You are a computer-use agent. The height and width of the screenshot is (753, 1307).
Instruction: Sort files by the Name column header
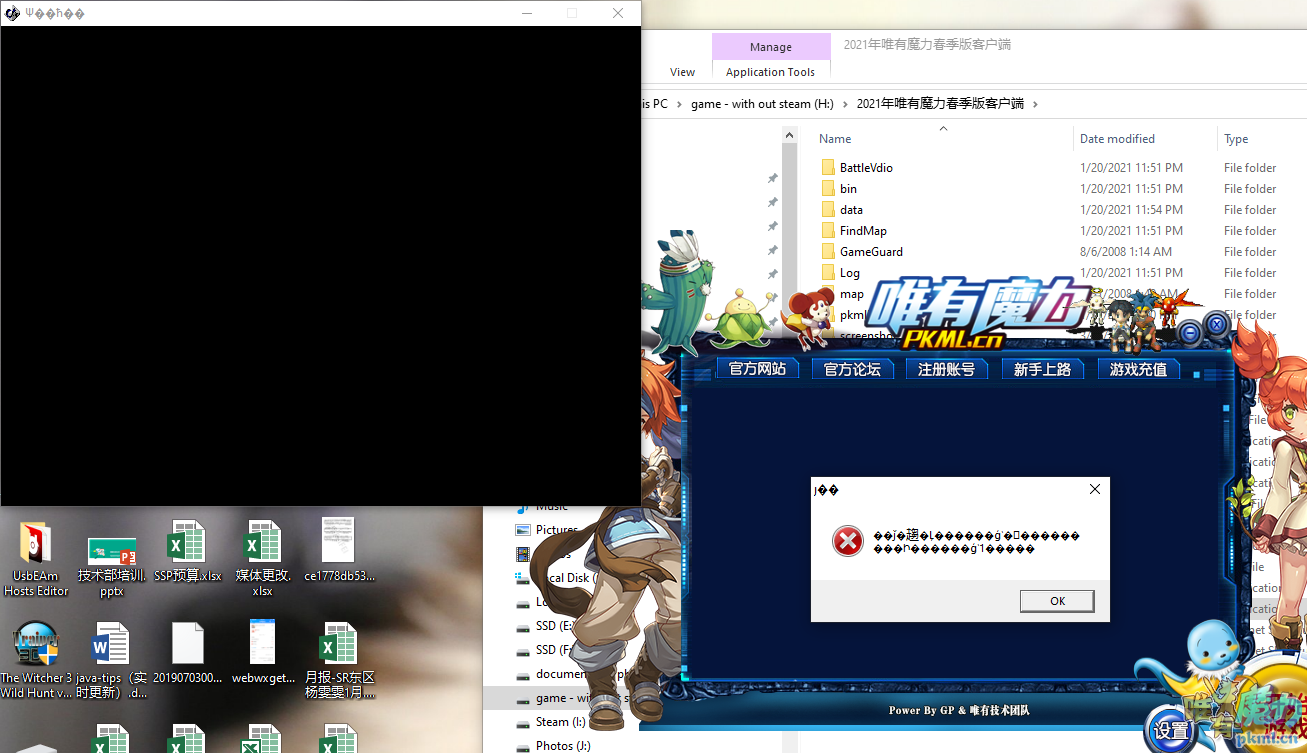pyautogui.click(x=835, y=139)
